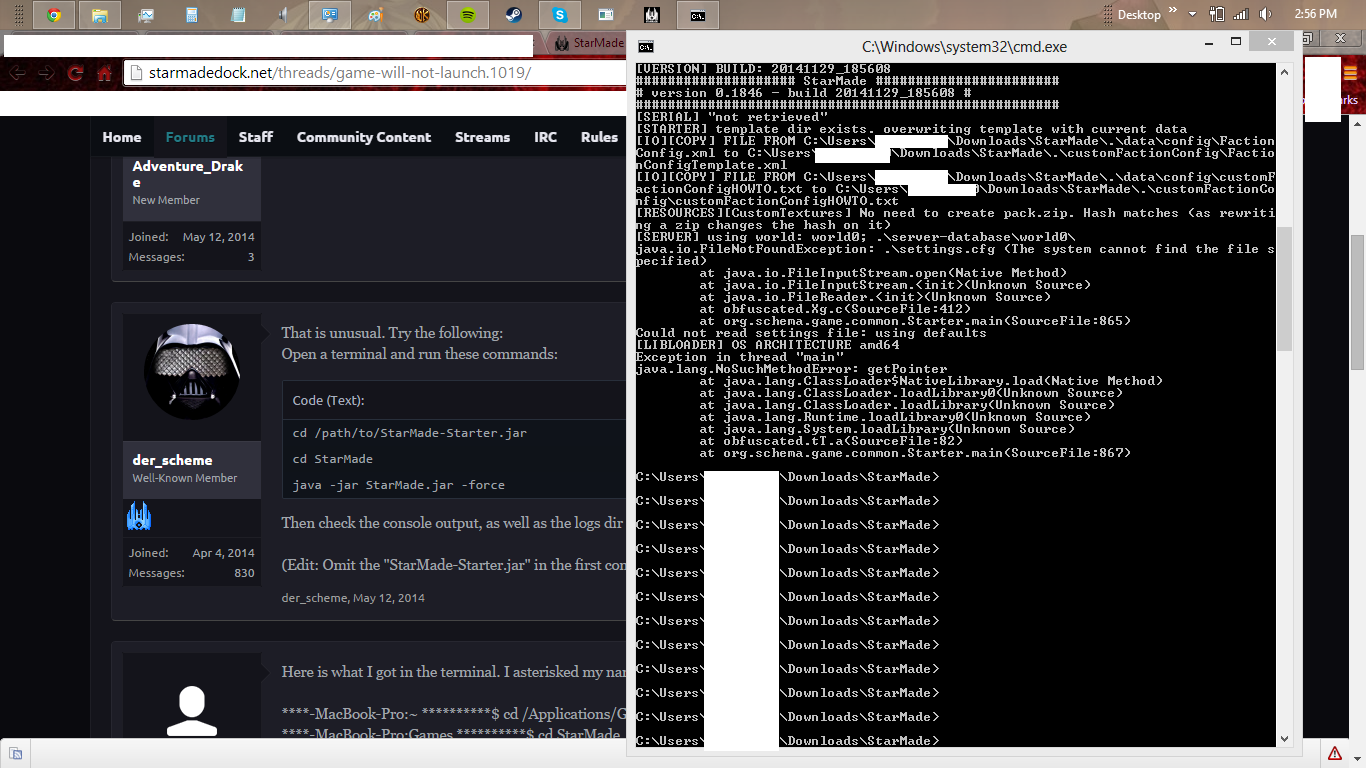1366x768 pixels.
Task: Click der_scheme's Darth Vader avatar
Action: pos(191,372)
